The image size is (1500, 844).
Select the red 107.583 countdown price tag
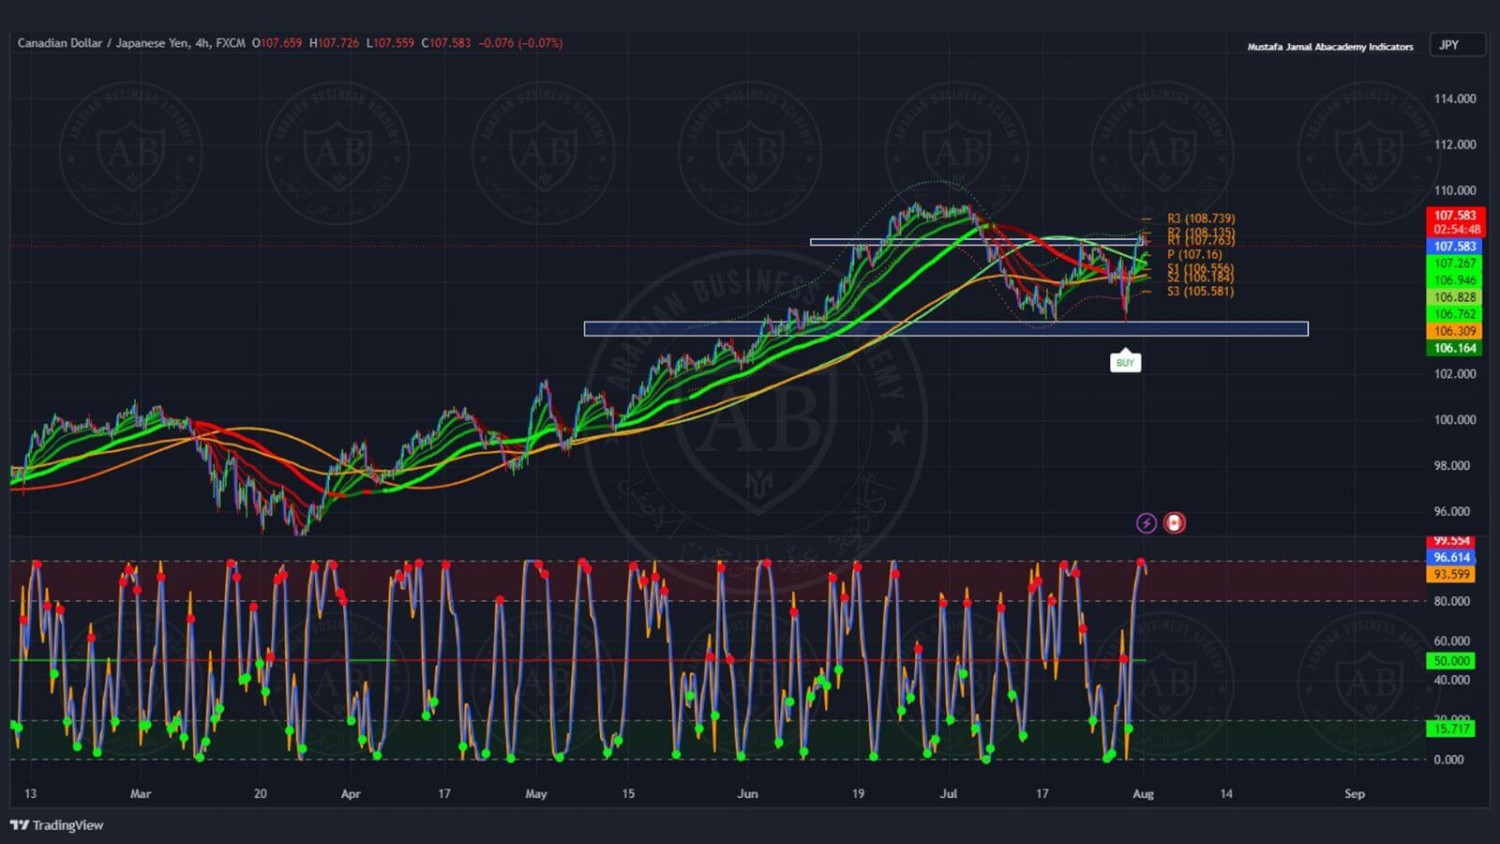[x=1455, y=222]
